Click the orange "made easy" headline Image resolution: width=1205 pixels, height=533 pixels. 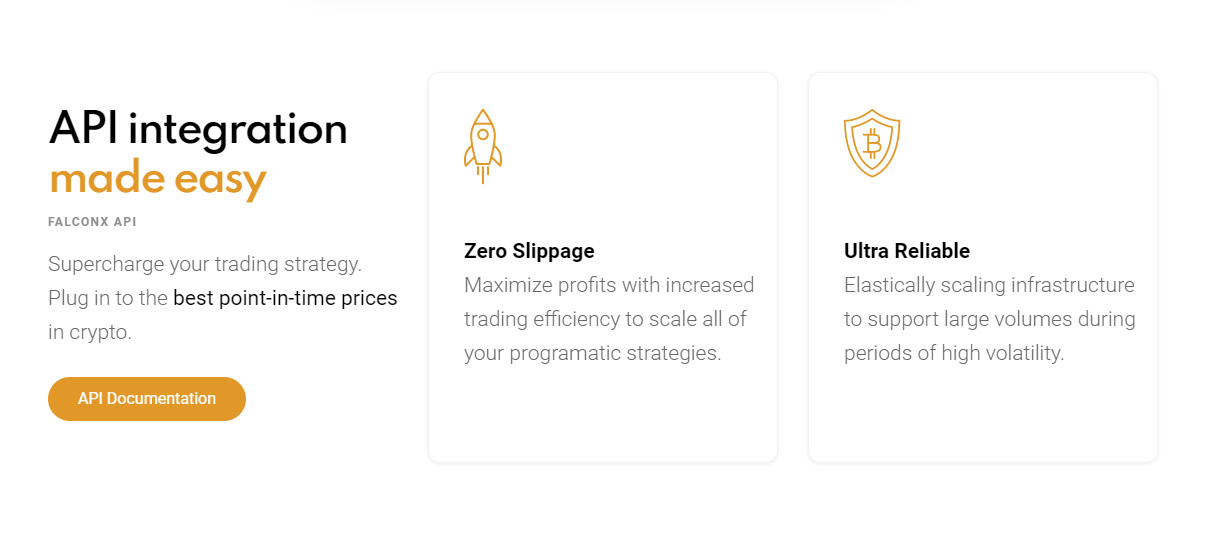tap(158, 179)
